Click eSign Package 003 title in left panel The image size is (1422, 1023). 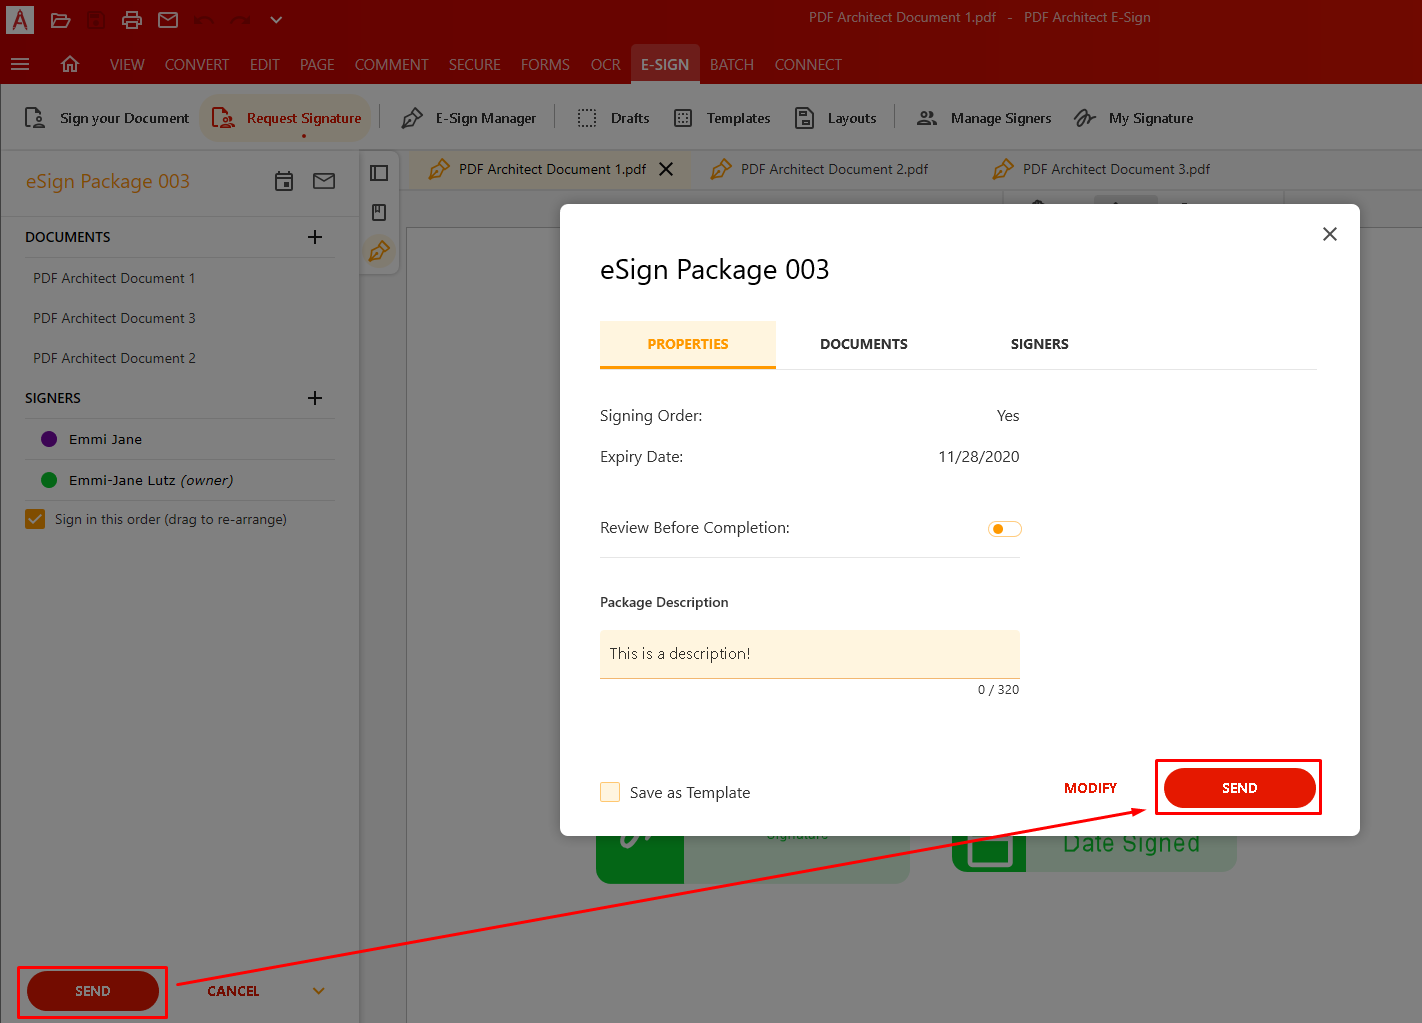click(108, 181)
